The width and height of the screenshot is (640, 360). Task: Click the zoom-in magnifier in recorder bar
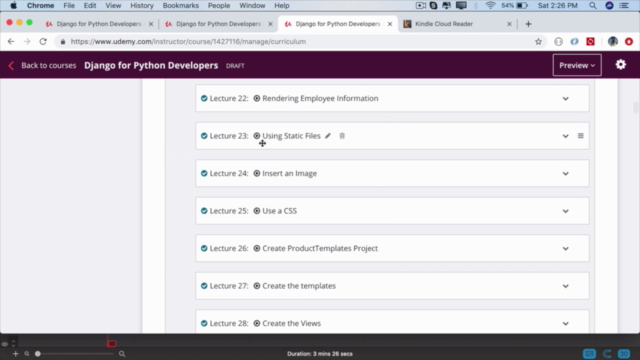click(x=122, y=354)
